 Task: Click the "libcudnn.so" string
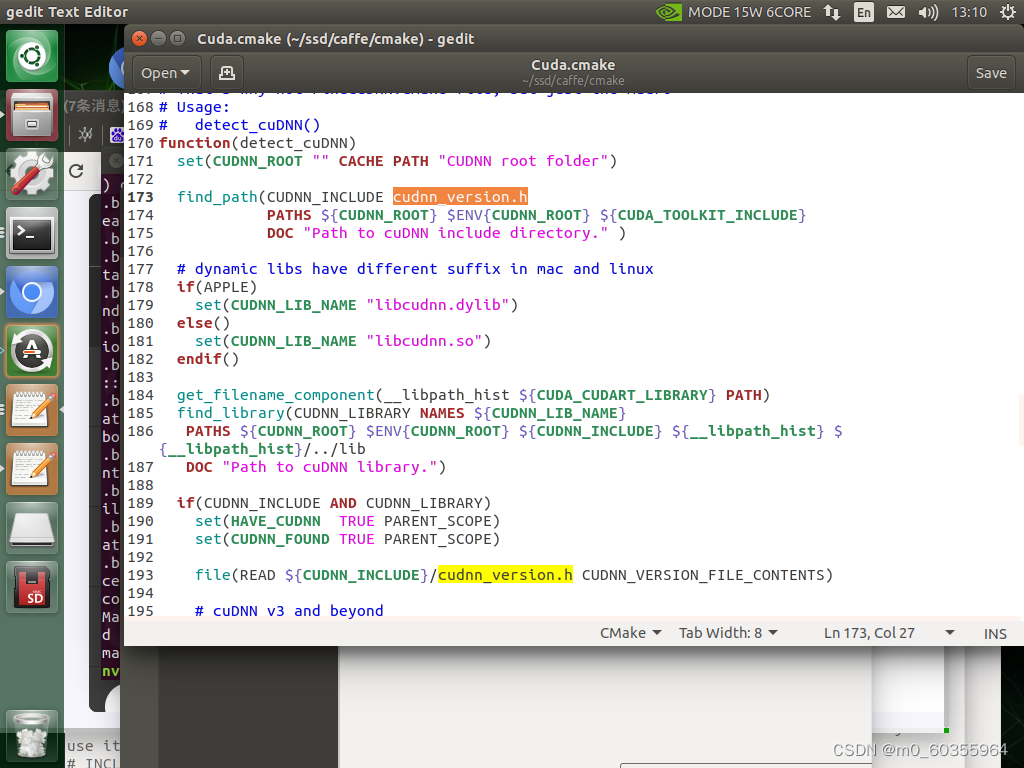click(424, 341)
